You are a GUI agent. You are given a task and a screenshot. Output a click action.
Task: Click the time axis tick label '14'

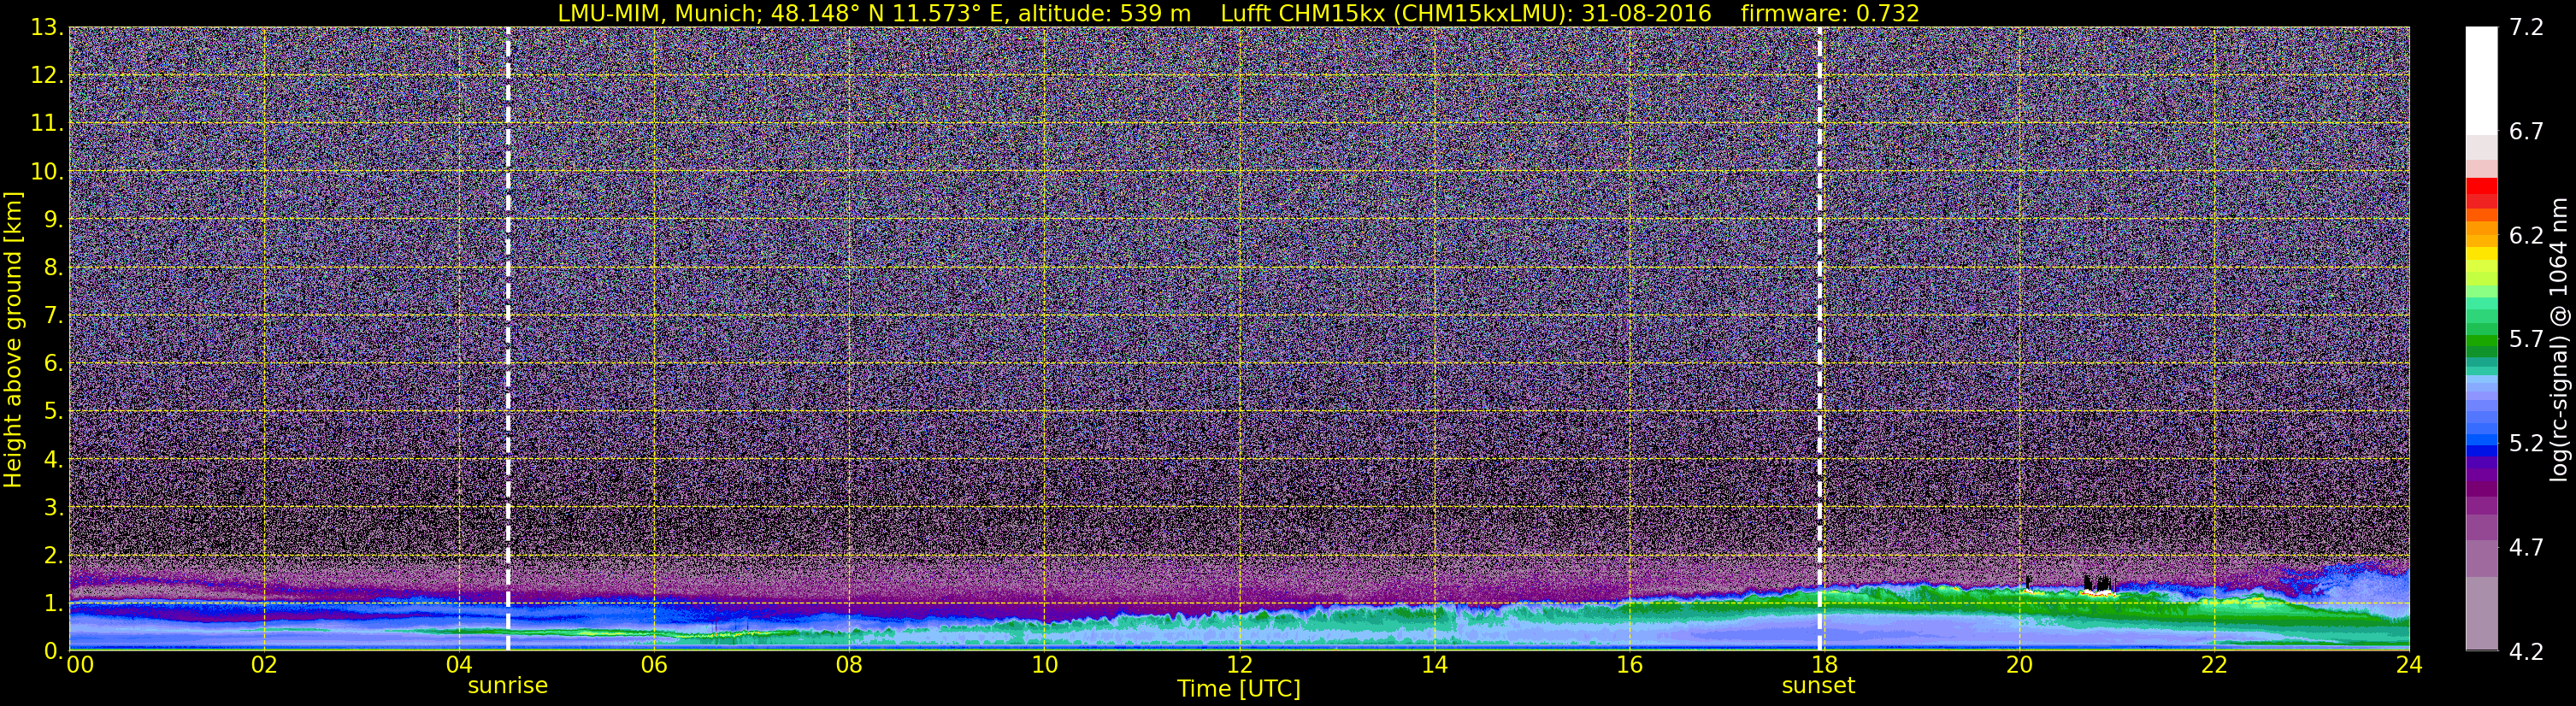click(1434, 665)
